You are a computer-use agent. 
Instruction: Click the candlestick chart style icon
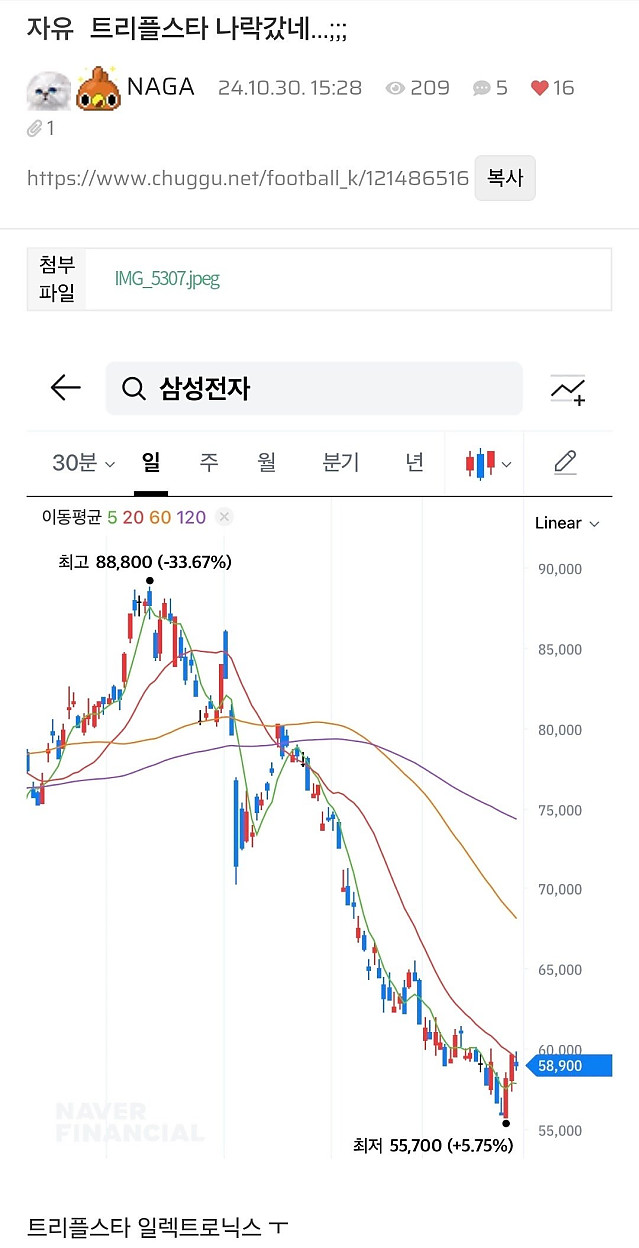point(481,463)
